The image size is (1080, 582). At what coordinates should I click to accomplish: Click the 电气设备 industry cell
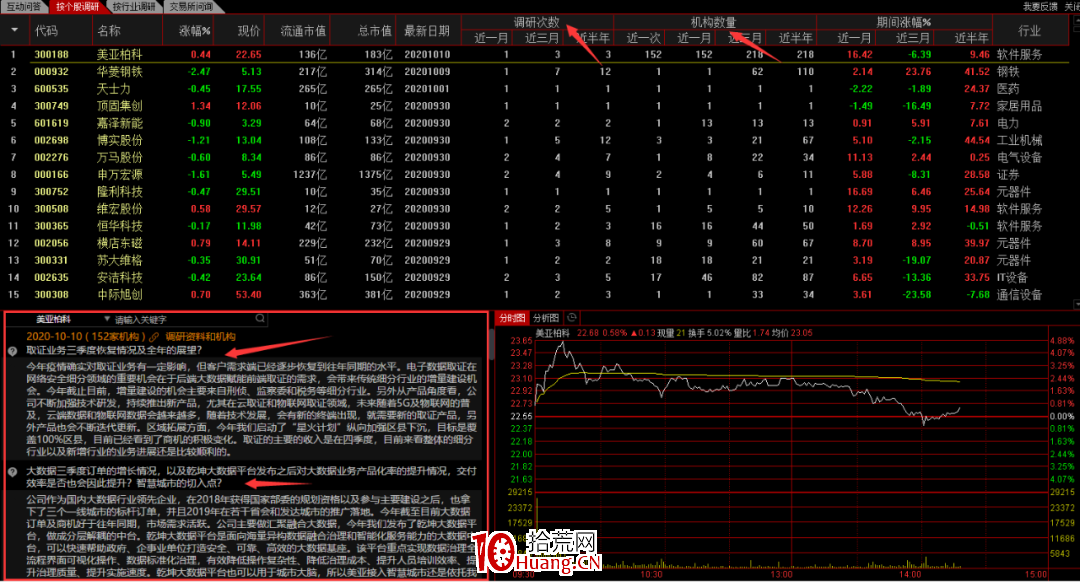click(1019, 158)
